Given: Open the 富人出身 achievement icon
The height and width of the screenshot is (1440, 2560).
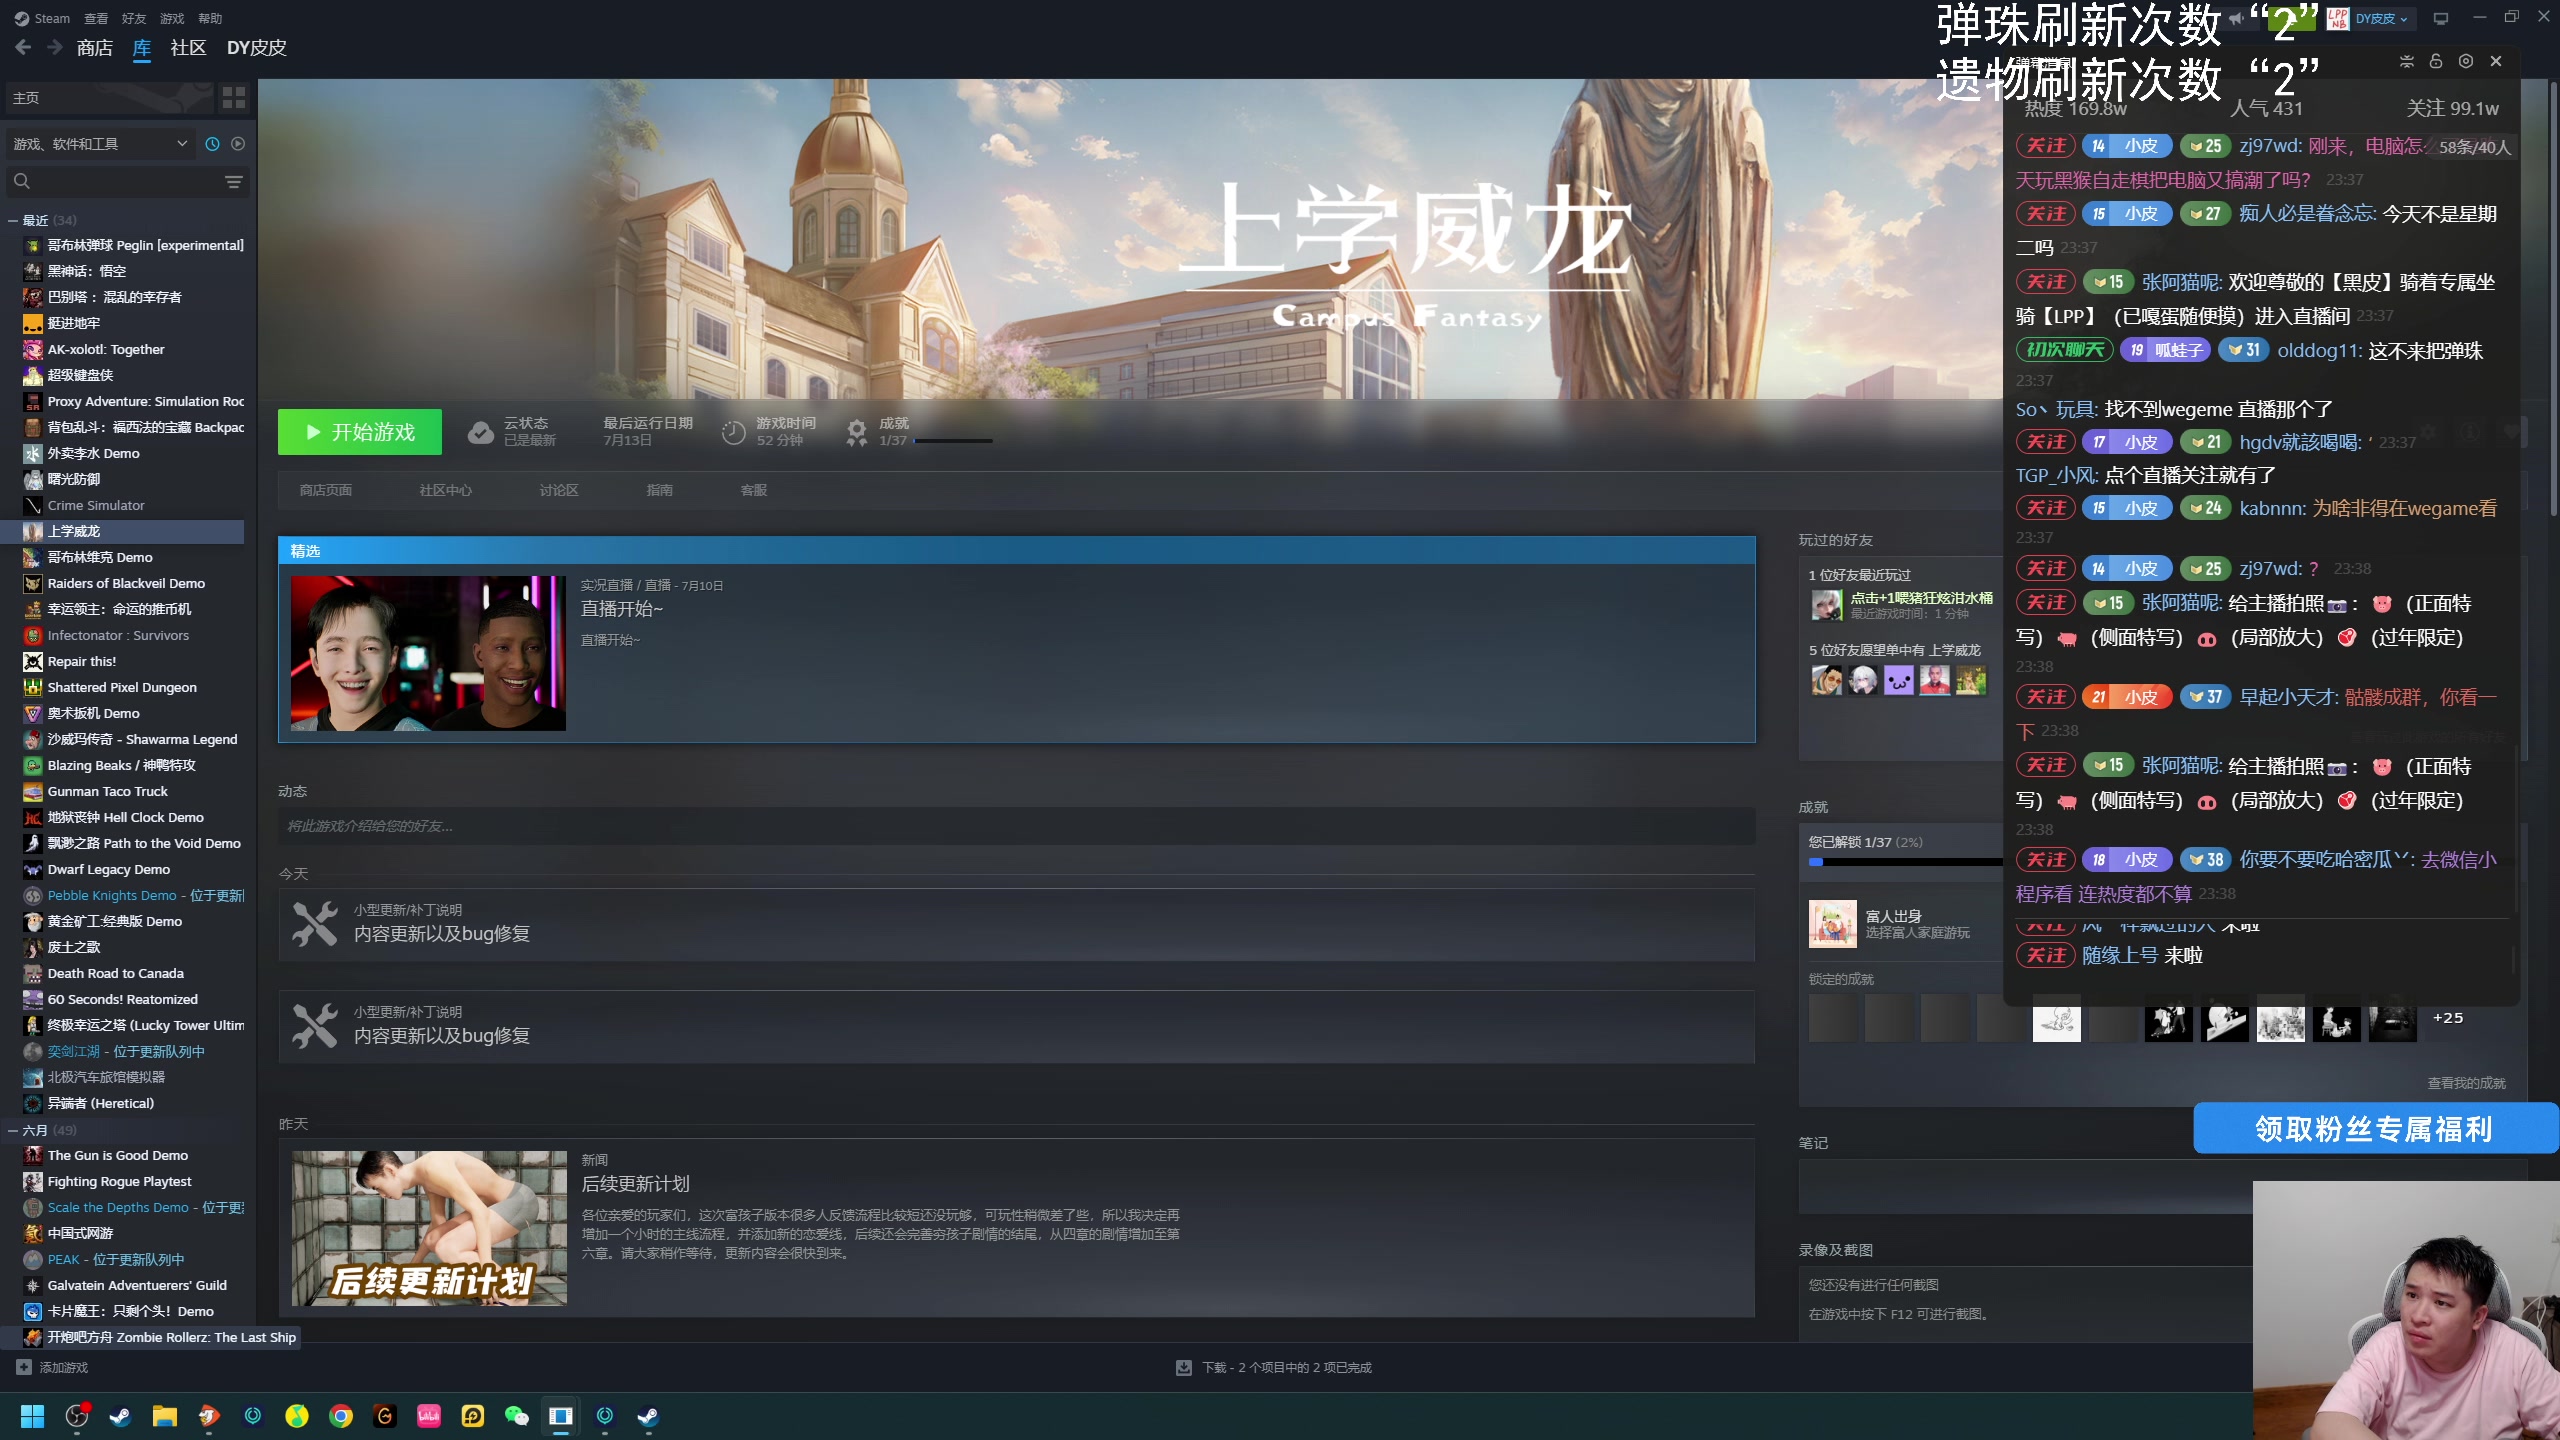Looking at the screenshot, I should [x=1832, y=923].
